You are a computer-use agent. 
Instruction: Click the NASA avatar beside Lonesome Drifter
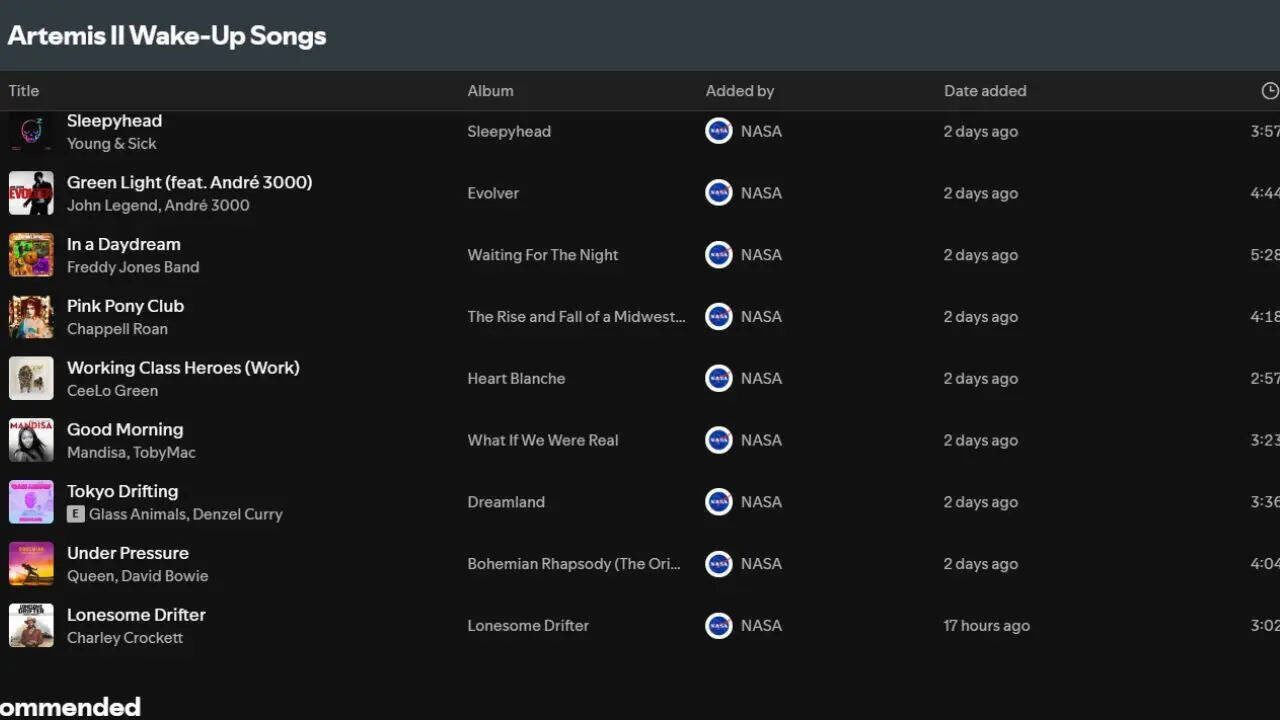point(718,625)
